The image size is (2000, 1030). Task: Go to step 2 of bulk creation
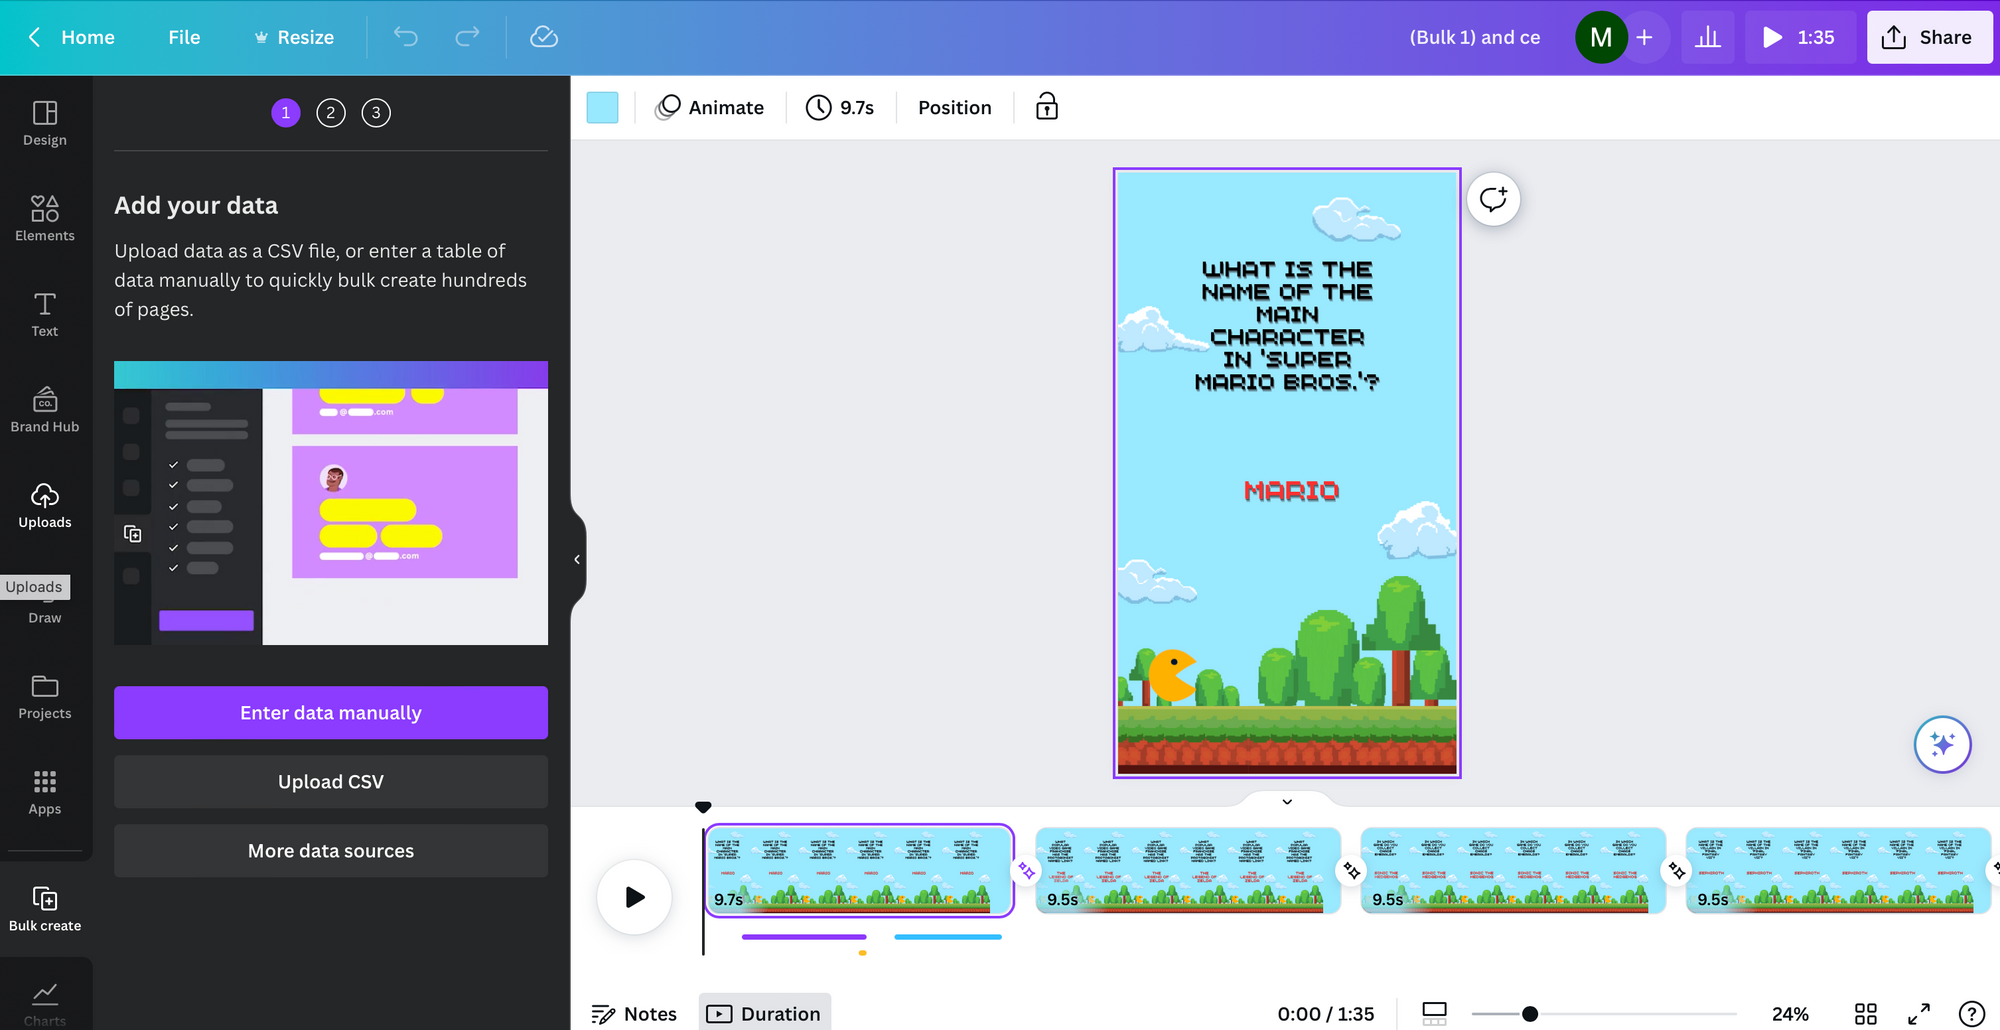[x=330, y=112]
